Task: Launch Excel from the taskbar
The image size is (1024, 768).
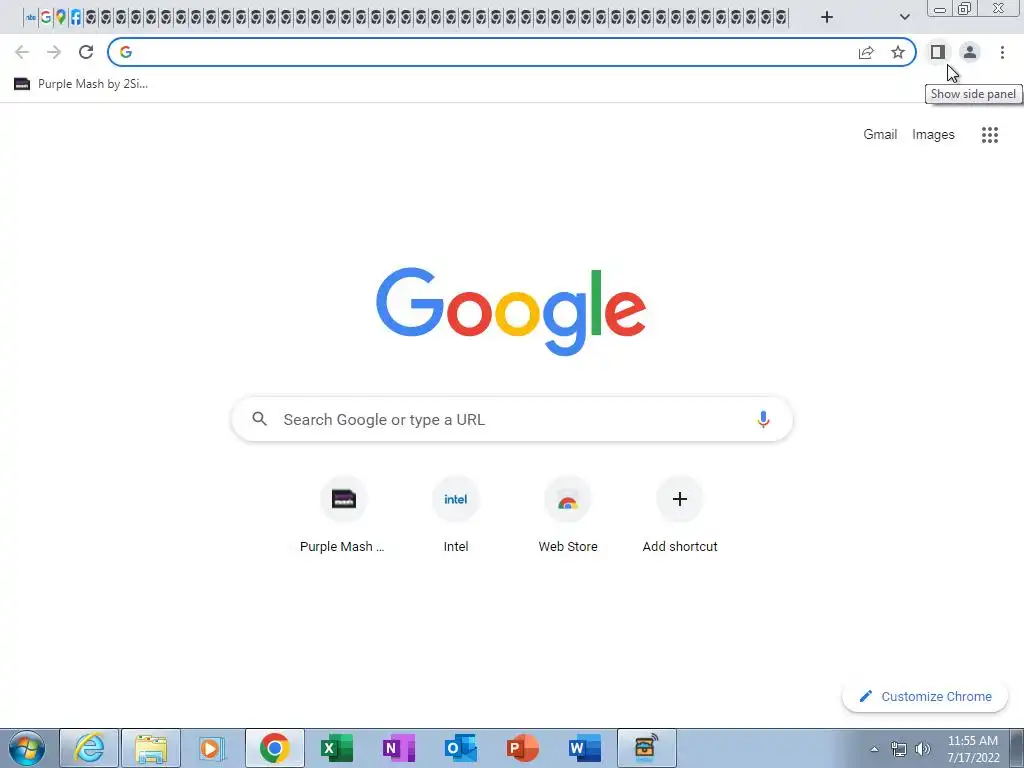Action: pyautogui.click(x=336, y=748)
